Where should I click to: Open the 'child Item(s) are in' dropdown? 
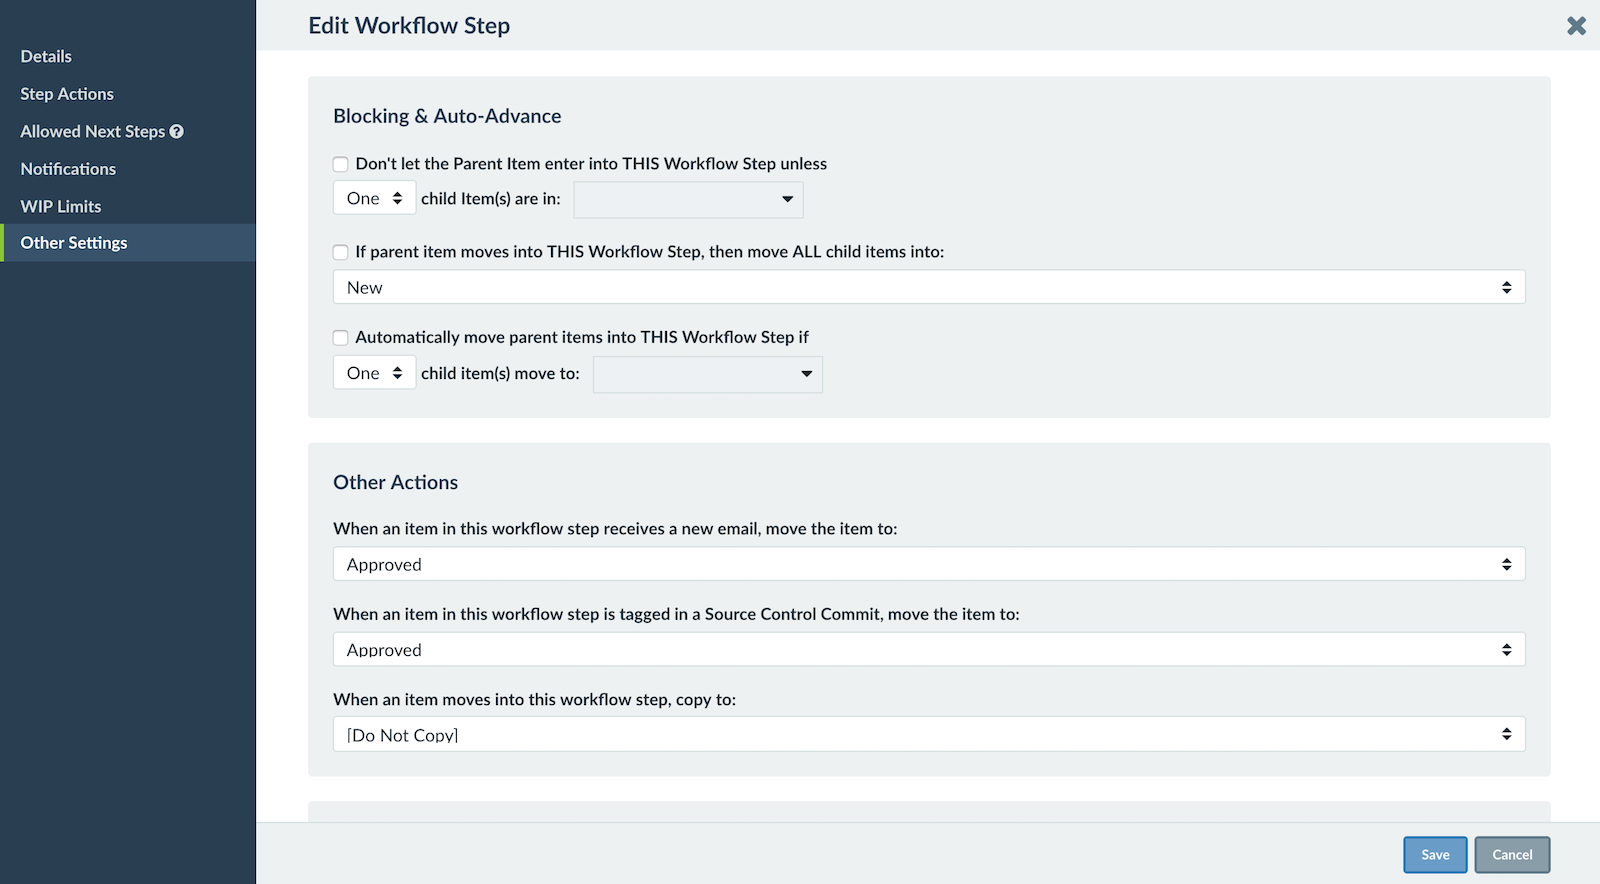click(688, 199)
